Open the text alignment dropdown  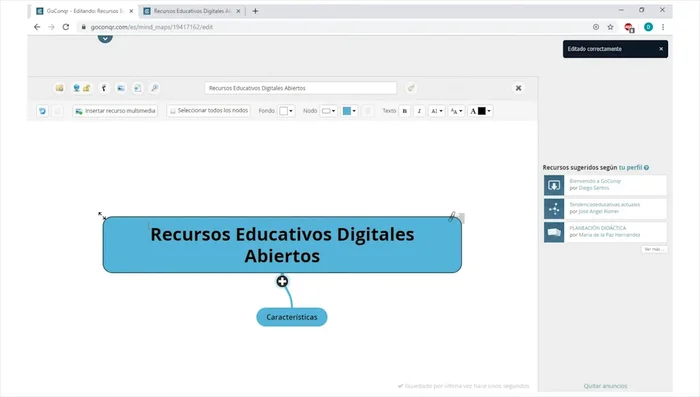pos(437,111)
